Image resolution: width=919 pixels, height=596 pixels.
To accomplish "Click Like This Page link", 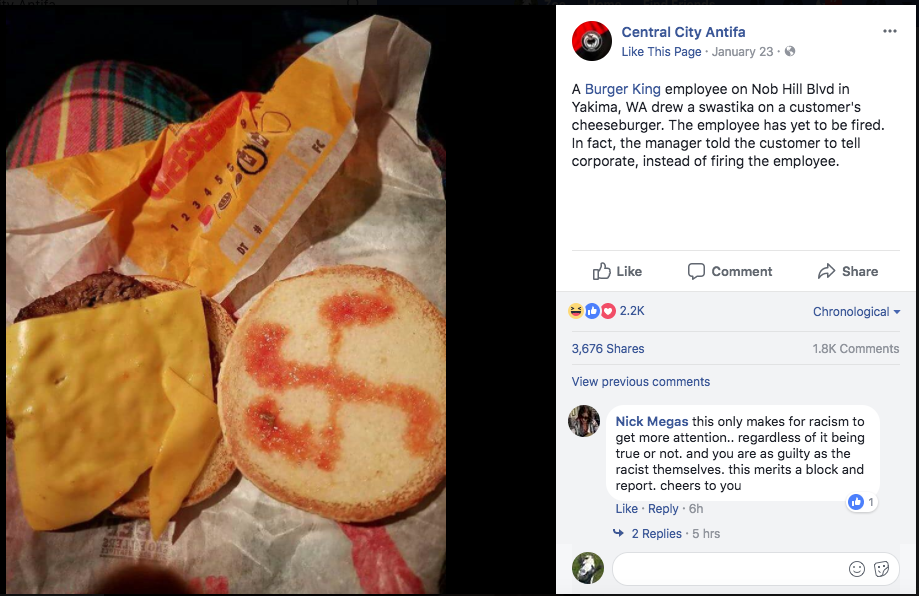I will coord(661,52).
